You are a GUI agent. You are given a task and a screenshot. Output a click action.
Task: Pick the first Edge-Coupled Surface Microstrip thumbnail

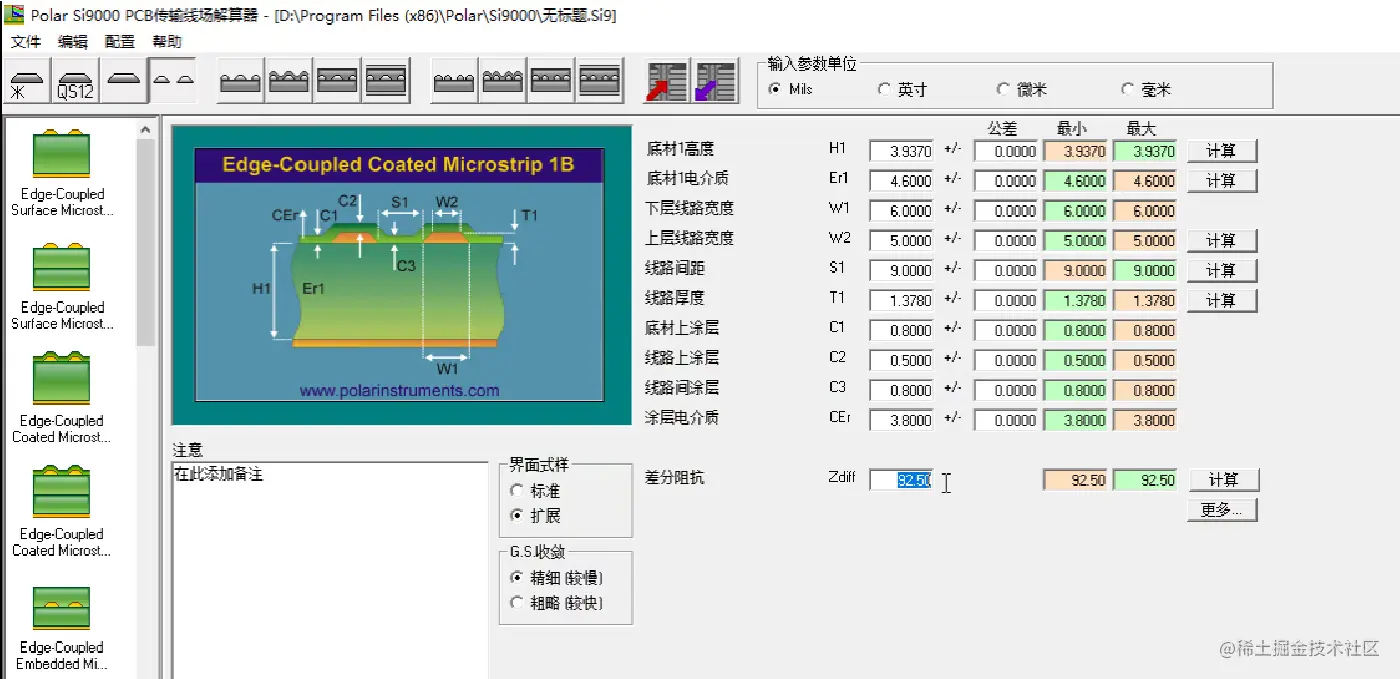(62, 154)
